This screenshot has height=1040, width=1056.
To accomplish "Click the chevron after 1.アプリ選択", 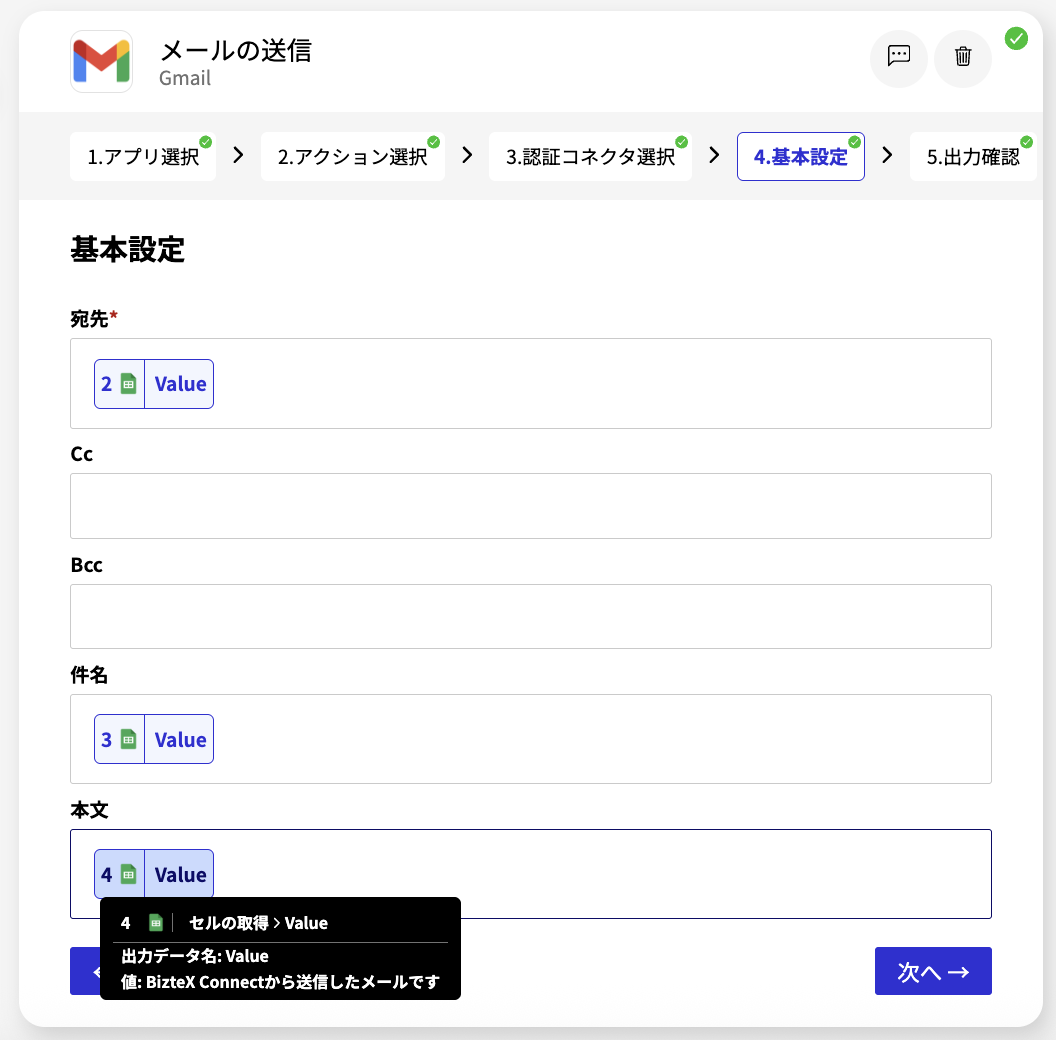I will coord(238,156).
